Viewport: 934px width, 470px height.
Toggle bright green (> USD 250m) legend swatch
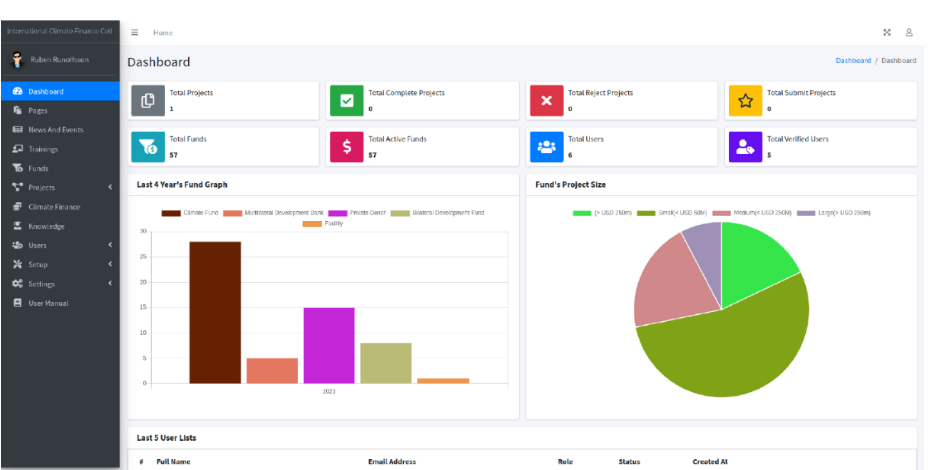point(582,213)
